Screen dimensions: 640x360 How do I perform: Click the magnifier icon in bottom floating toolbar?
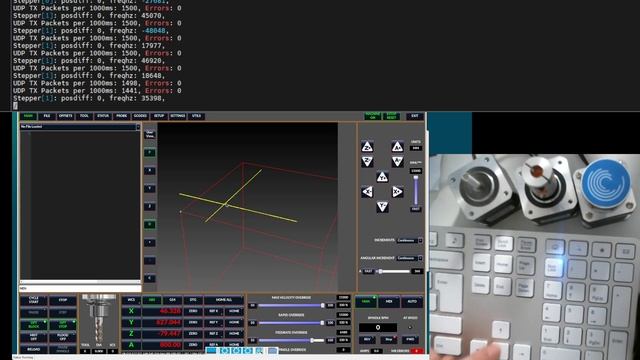259,351
